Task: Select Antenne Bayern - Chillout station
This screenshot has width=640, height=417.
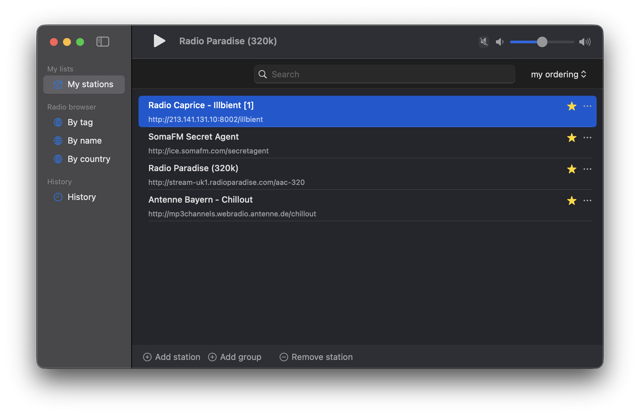Action: (367, 206)
